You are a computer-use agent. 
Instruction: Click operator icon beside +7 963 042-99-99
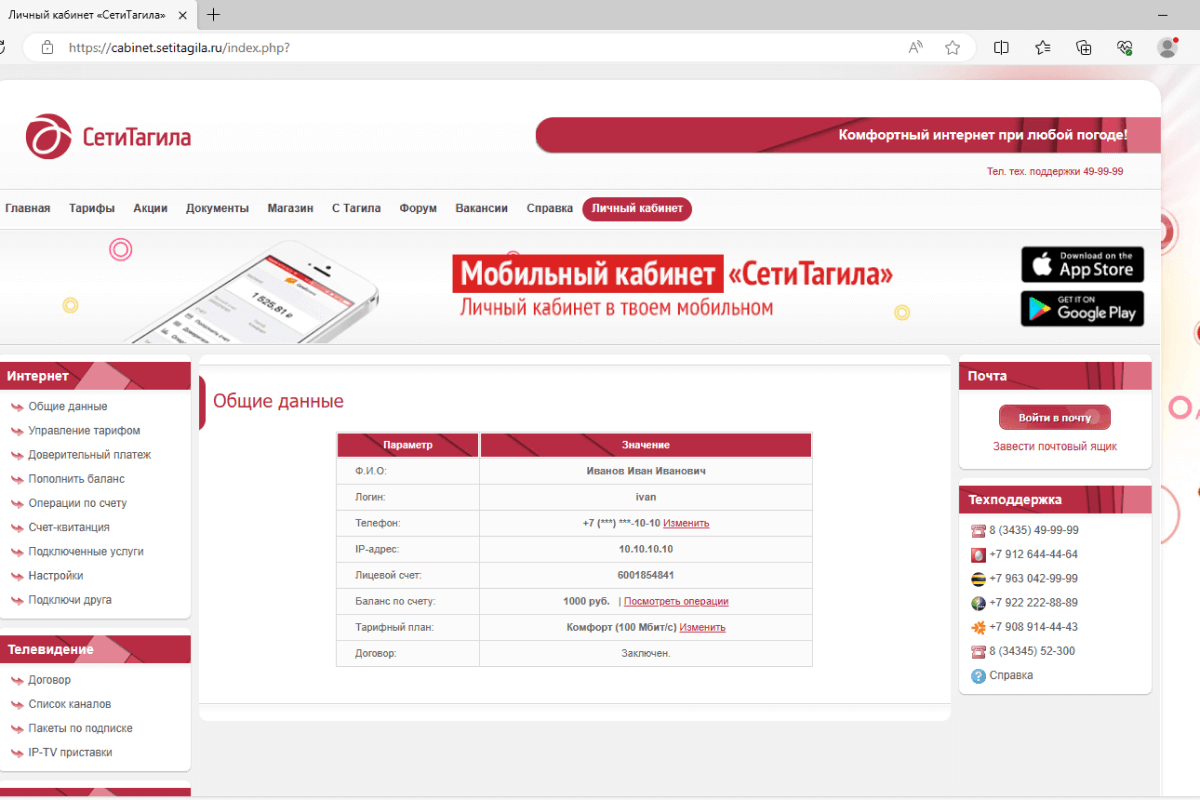pyautogui.click(x=978, y=578)
